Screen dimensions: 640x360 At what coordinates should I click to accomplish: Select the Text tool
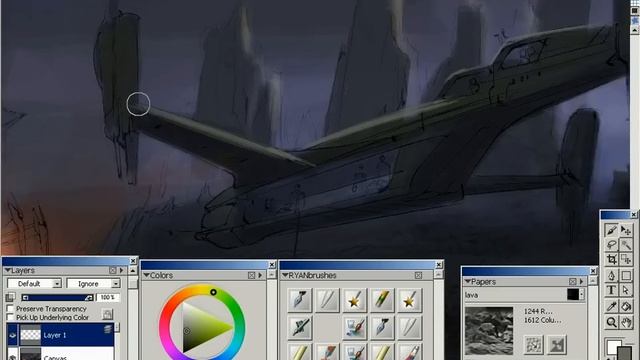tap(611, 290)
